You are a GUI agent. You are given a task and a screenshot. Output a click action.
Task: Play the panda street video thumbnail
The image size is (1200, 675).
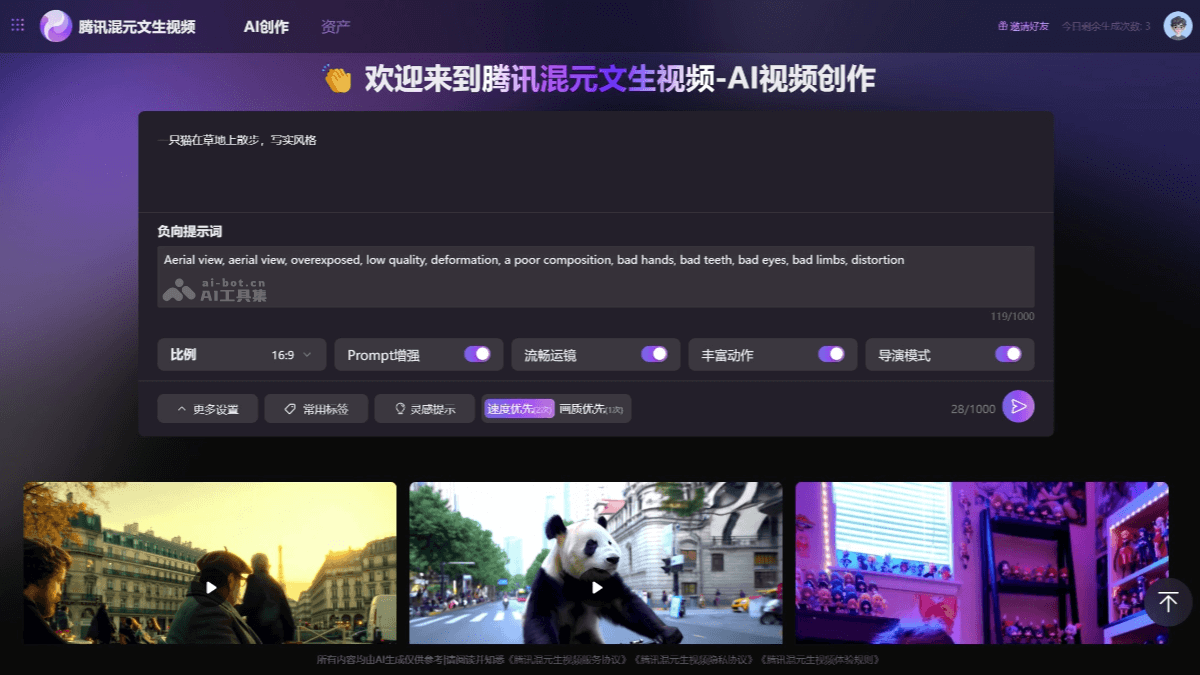pos(595,589)
